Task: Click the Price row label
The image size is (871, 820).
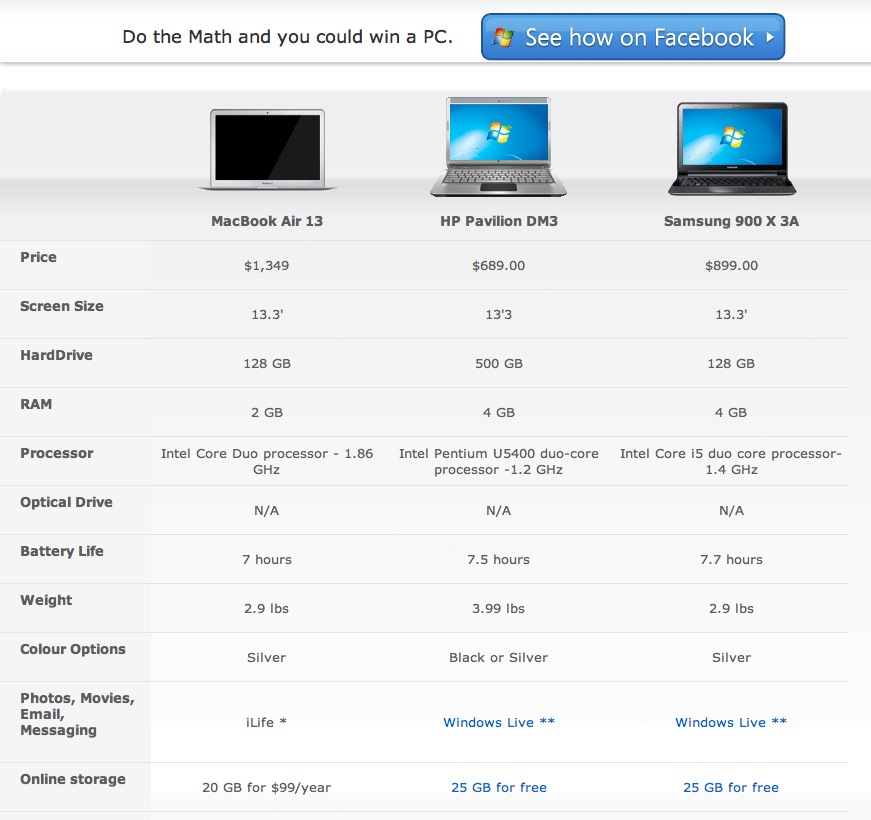Action: click(38, 257)
